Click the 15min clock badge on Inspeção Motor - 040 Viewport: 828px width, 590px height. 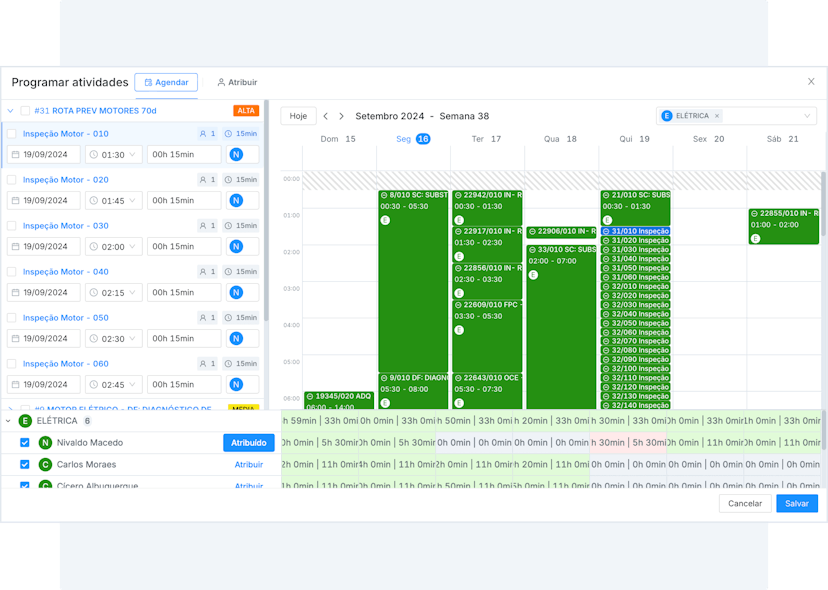coord(240,272)
